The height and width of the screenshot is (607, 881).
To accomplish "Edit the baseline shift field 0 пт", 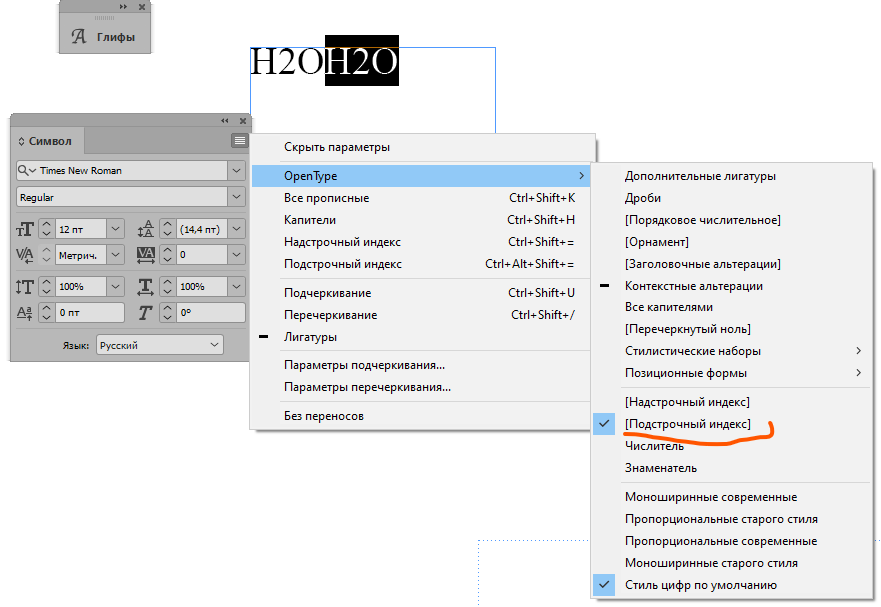I will pyautogui.click(x=90, y=312).
